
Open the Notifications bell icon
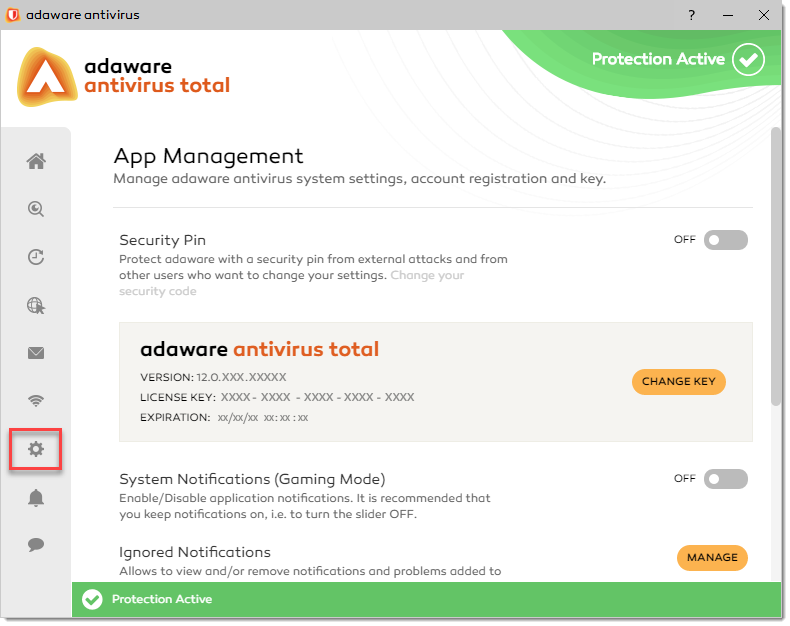[36, 498]
